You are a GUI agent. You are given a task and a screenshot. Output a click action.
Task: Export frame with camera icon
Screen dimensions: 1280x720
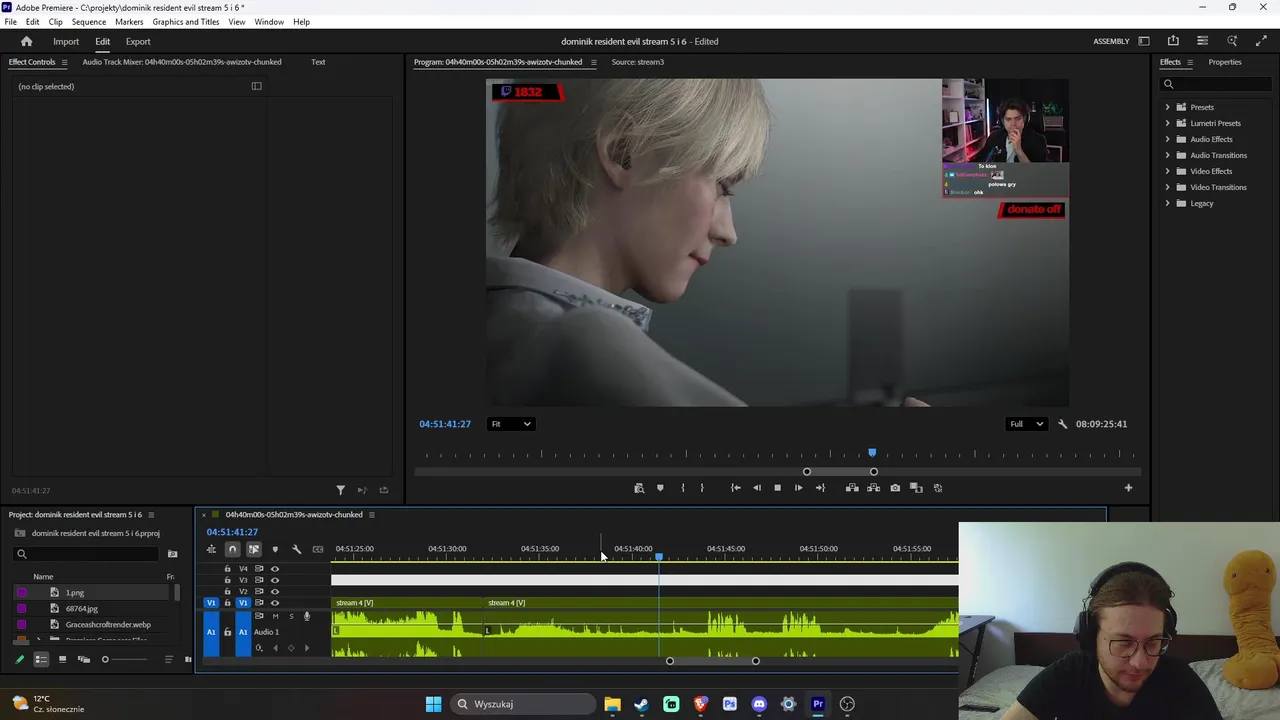[x=895, y=488]
